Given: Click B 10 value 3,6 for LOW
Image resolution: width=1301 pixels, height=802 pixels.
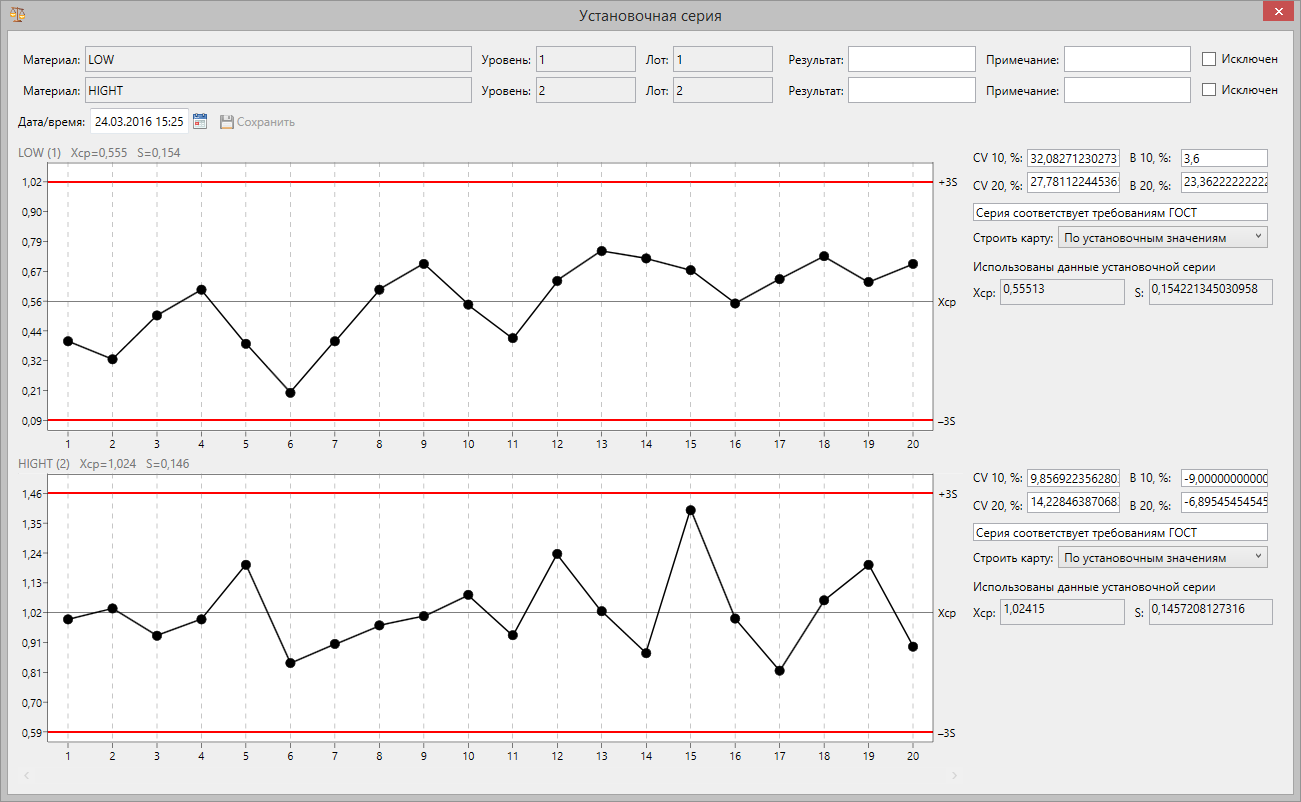Looking at the screenshot, I should tap(1224, 158).
